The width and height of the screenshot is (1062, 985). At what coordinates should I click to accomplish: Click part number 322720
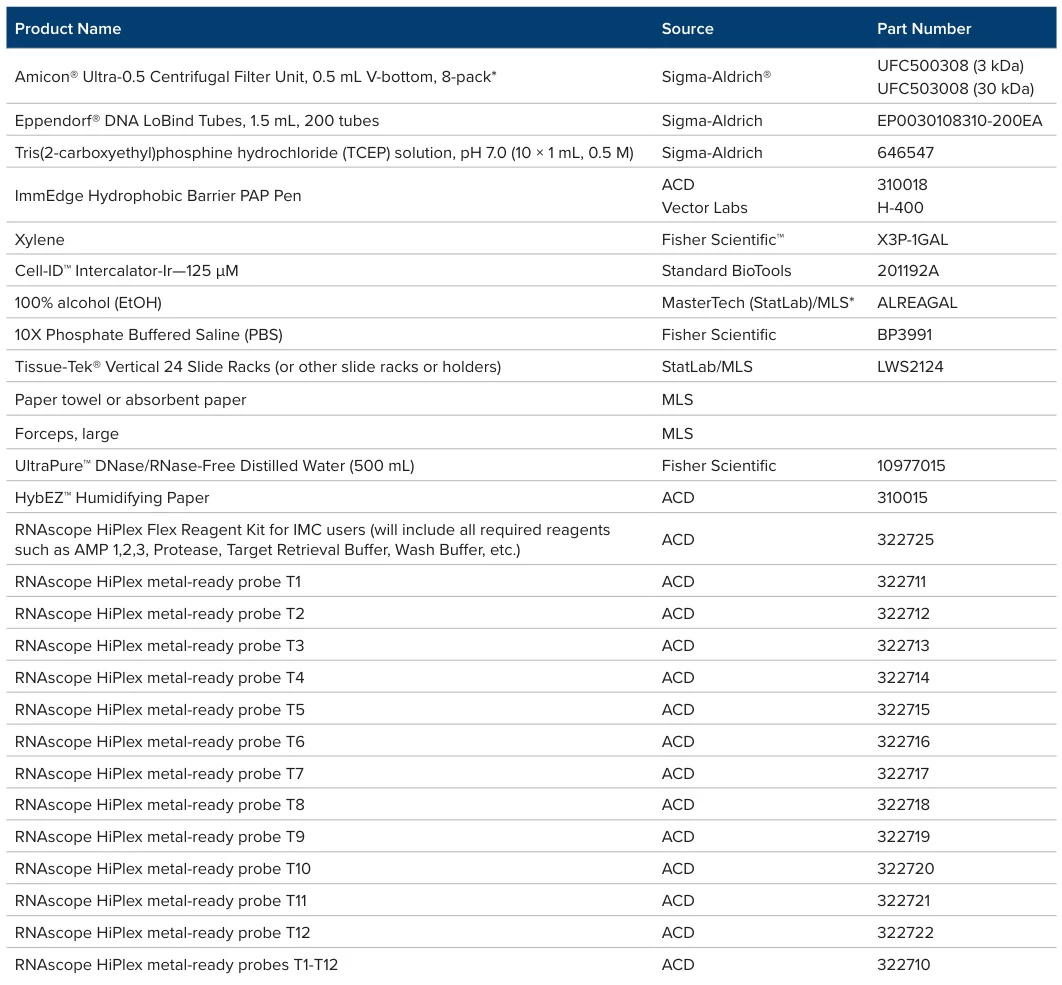[906, 868]
